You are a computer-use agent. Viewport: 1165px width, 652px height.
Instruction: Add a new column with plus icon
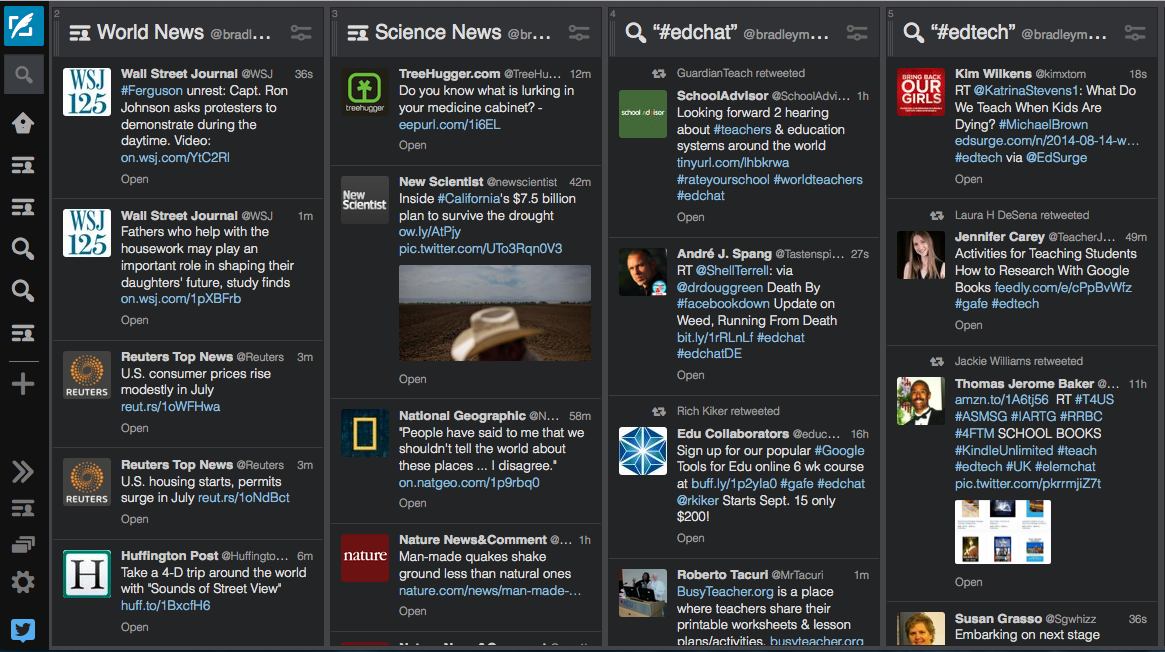click(23, 384)
